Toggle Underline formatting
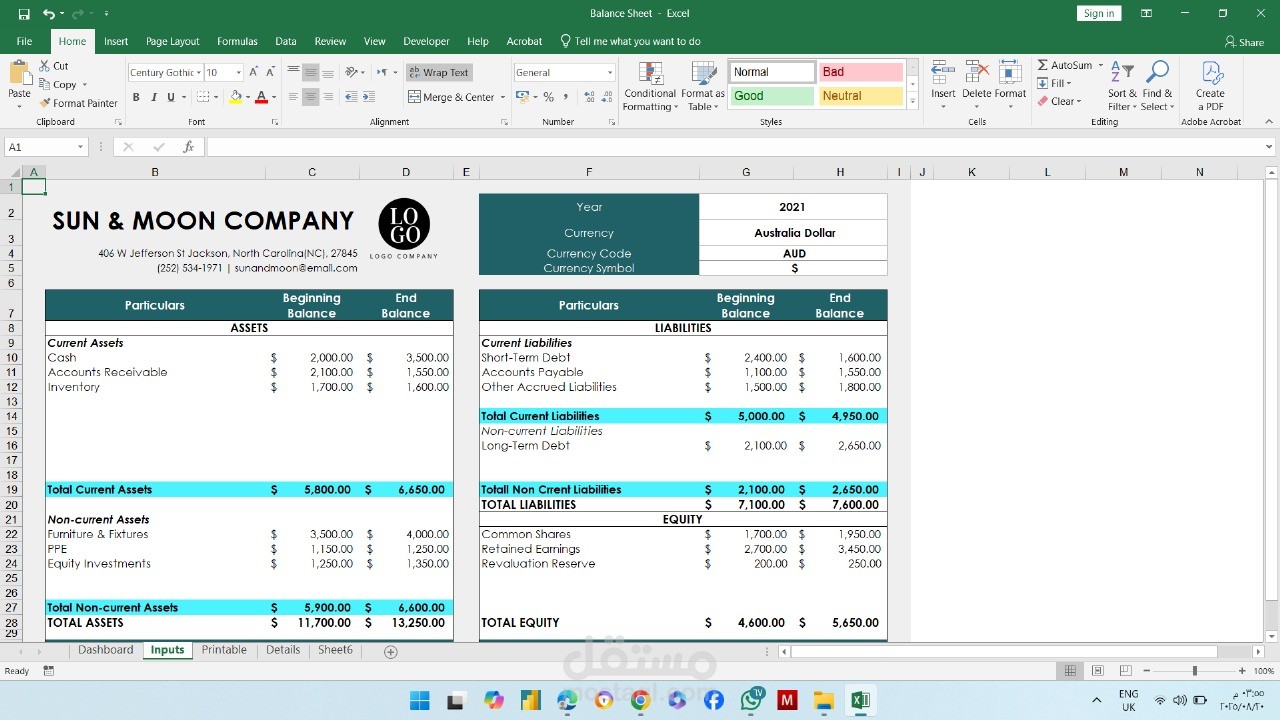This screenshot has height=720, width=1280. 171,97
